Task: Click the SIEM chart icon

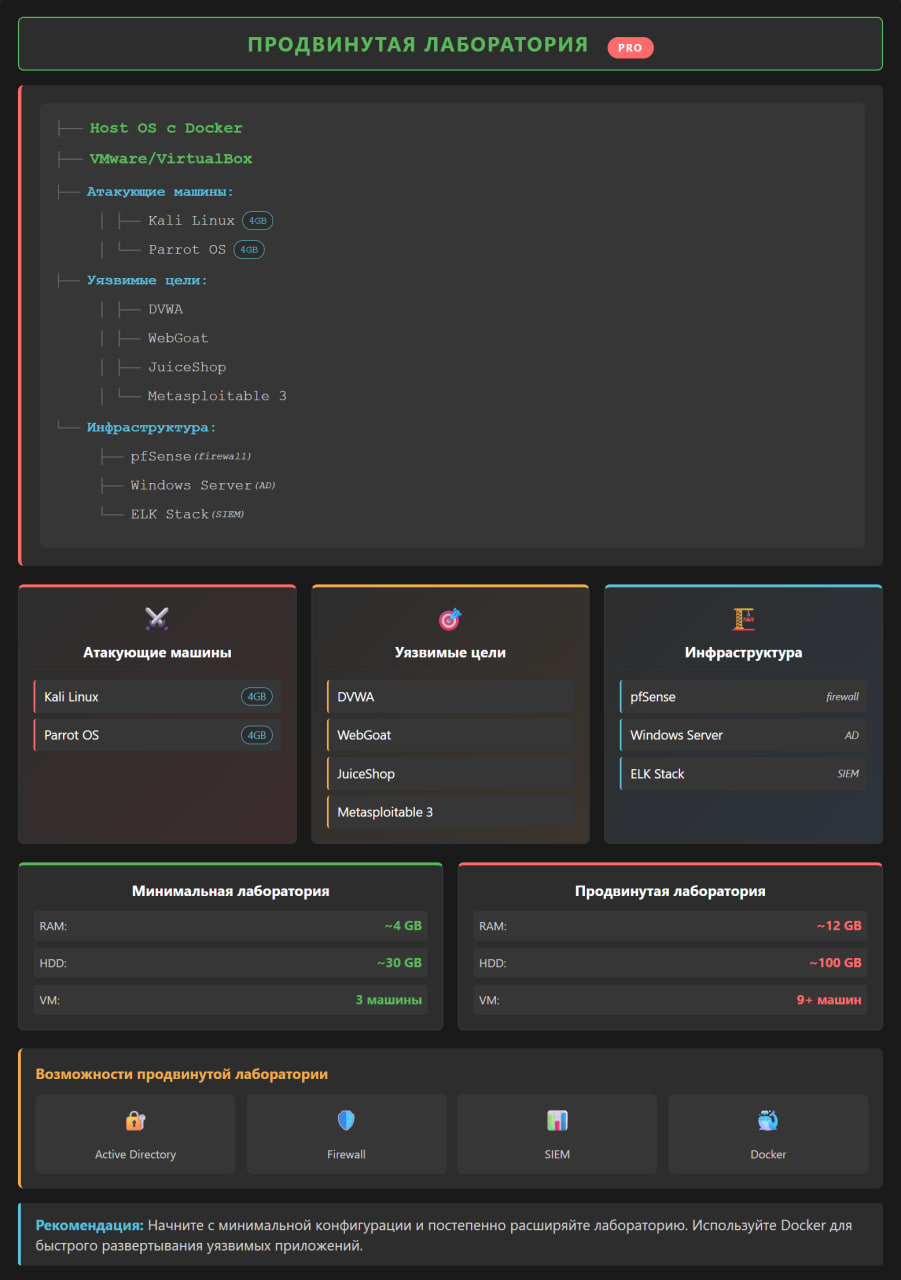Action: click(557, 1120)
